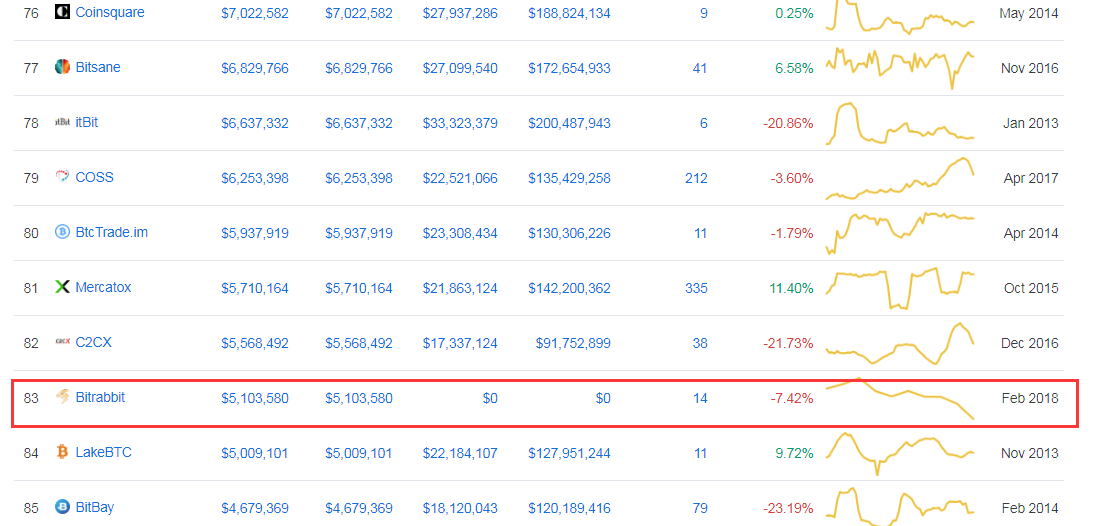The width and height of the screenshot is (1097, 526).
Task: Click Coinsquare's market count 9
Action: coord(704,13)
